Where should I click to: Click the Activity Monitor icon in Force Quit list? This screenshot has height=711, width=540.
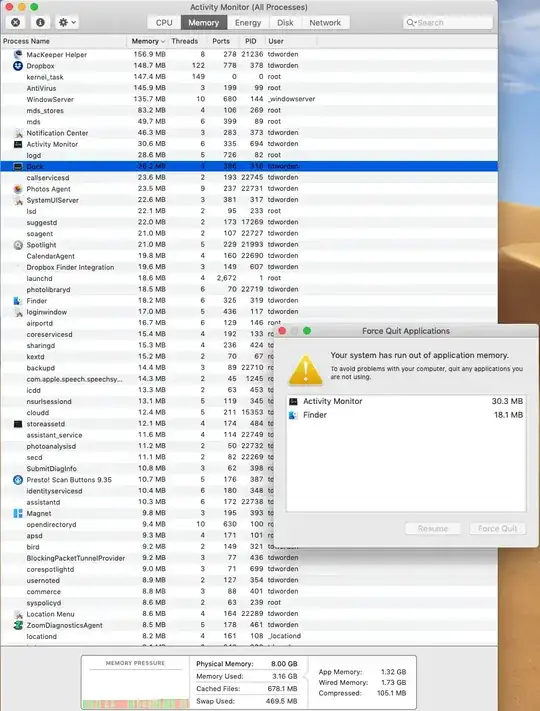pos(293,401)
